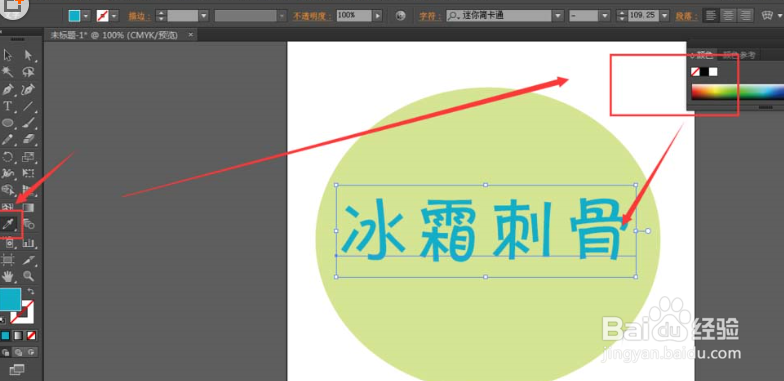Image resolution: width=784 pixels, height=381 pixels.
Task: Open stroke color dropdown in control bar
Action: (114, 16)
